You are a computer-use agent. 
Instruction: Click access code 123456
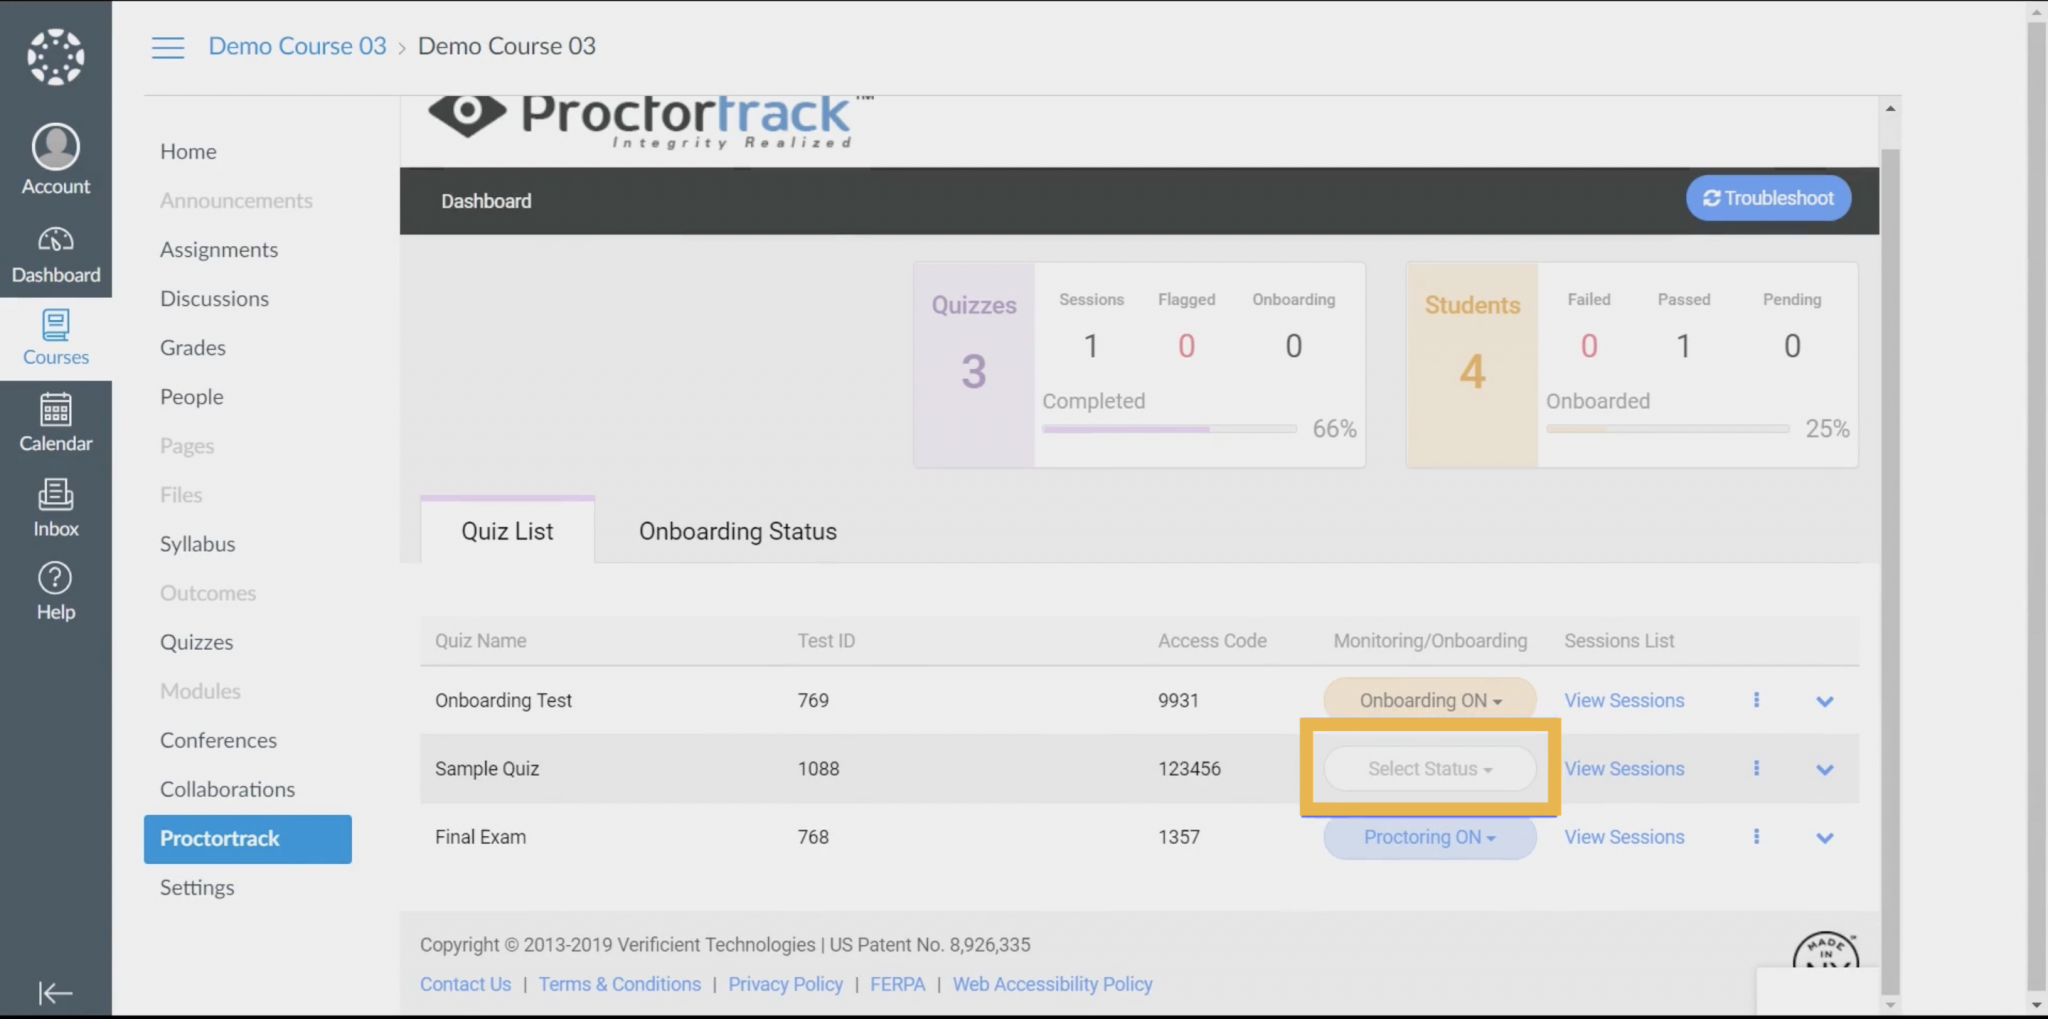pos(1189,768)
